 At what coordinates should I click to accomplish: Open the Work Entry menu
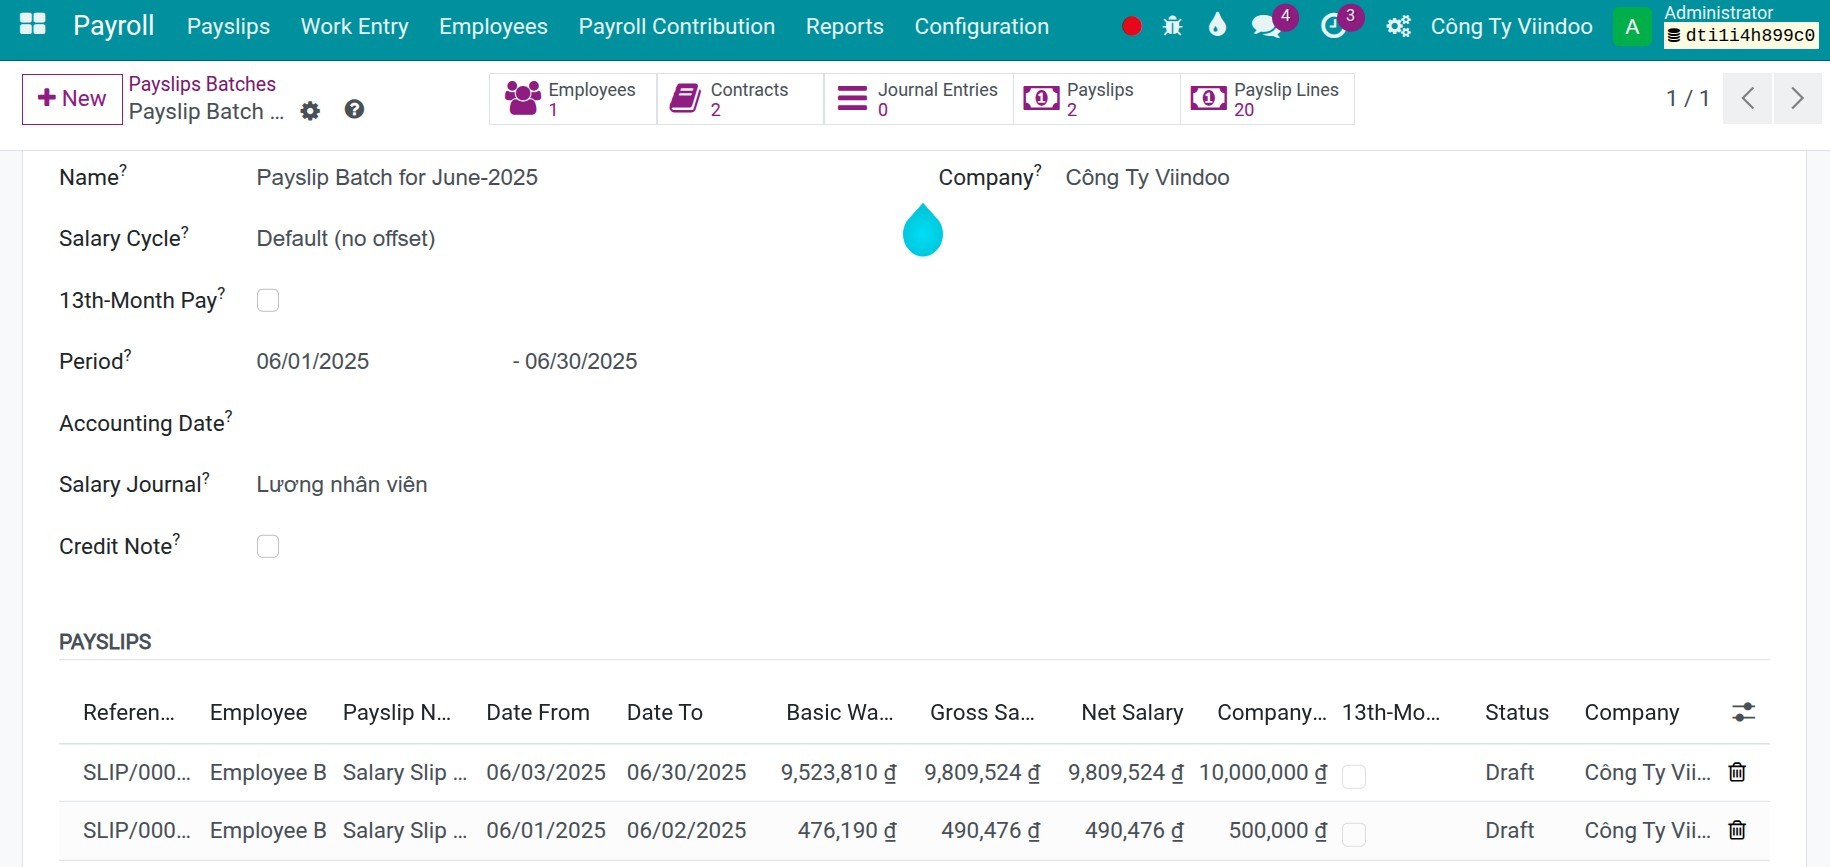(354, 27)
